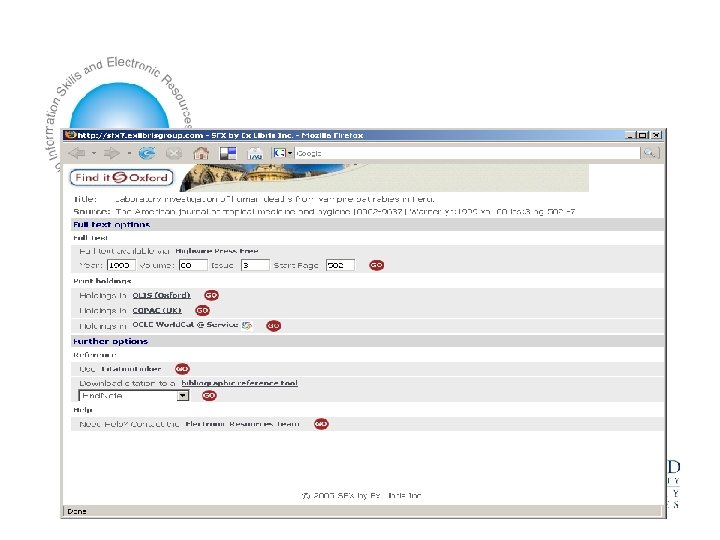Click the search magnifier button
Screen dimensions: 720x540
(x=649, y=153)
